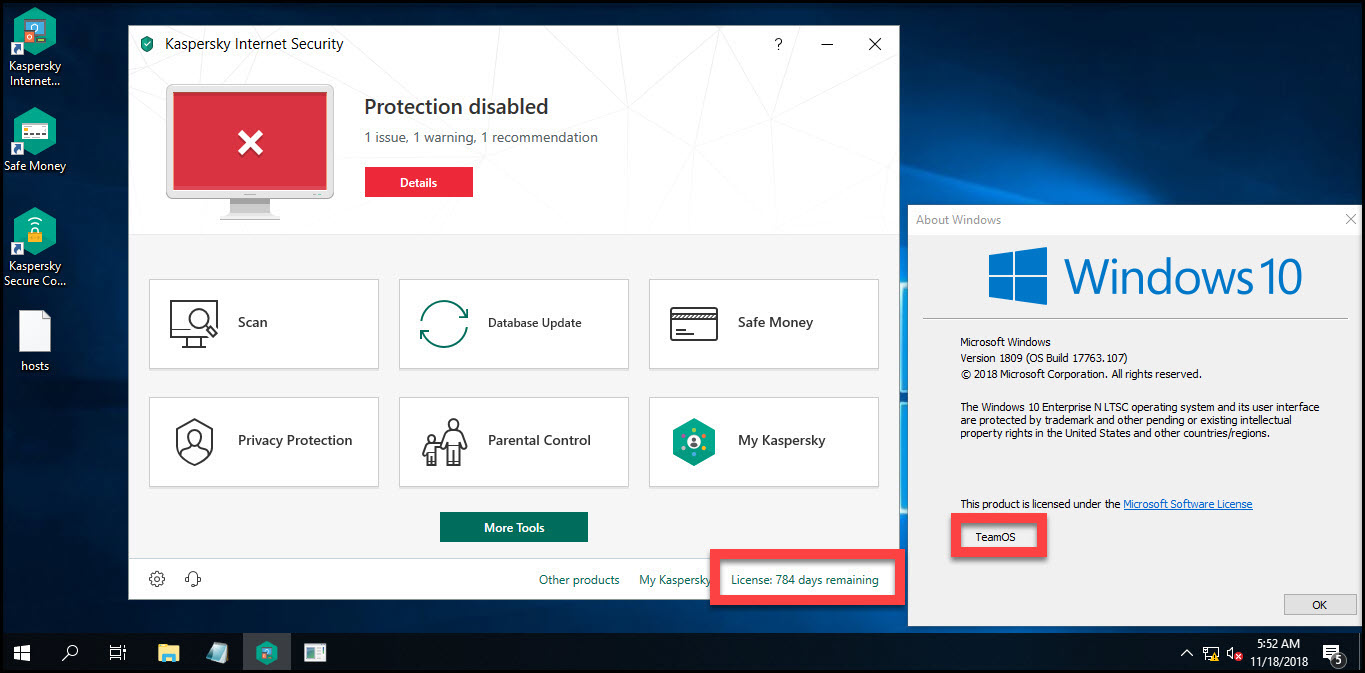Click the red protection disabled monitor image
This screenshot has width=1365, height=673.
click(x=250, y=150)
